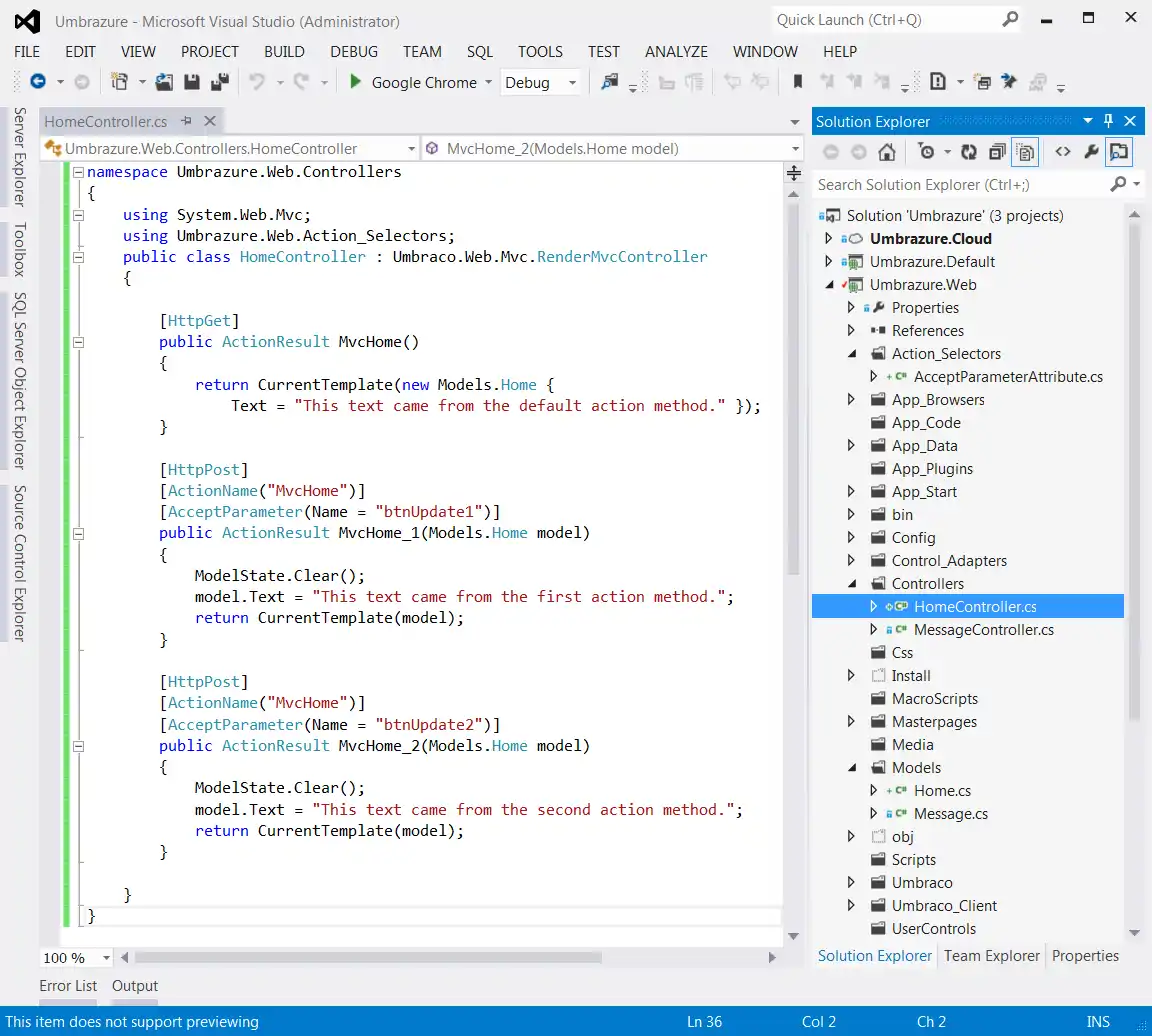Click the editor split-window handle above scrollbar

click(x=793, y=173)
